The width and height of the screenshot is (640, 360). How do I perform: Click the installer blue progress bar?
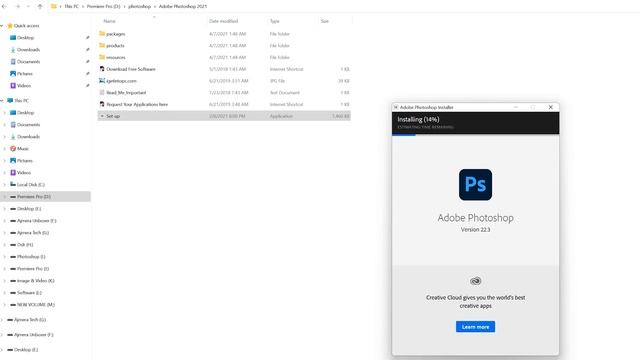pos(404,134)
